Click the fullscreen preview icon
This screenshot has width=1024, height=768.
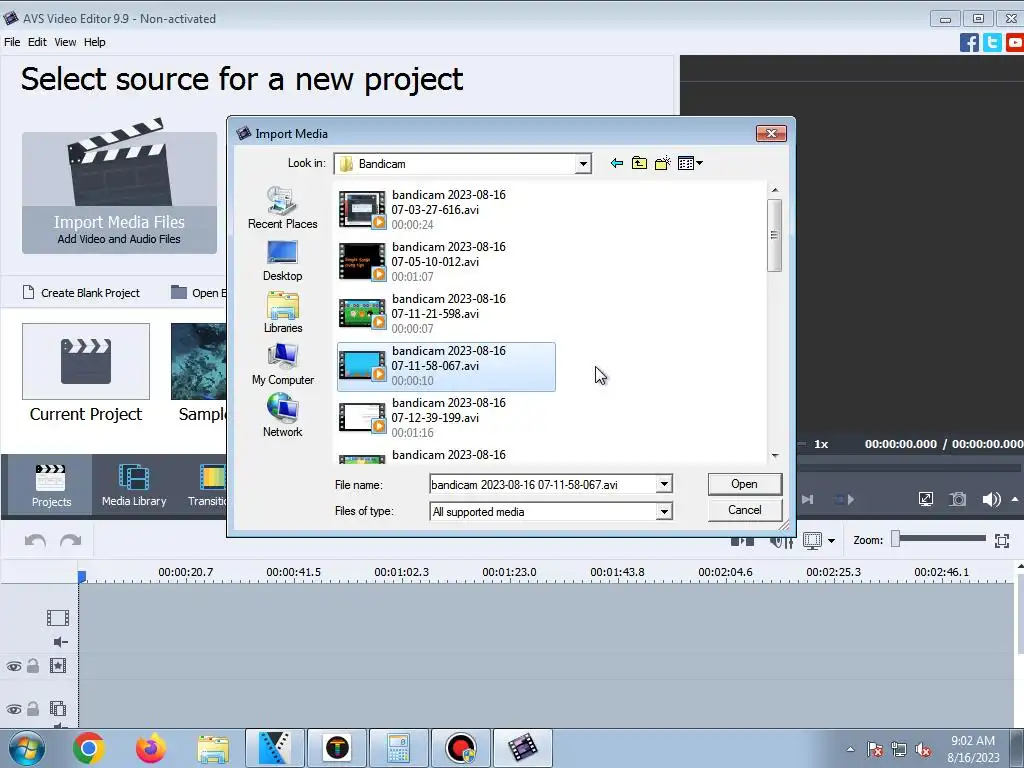[x=925, y=500]
